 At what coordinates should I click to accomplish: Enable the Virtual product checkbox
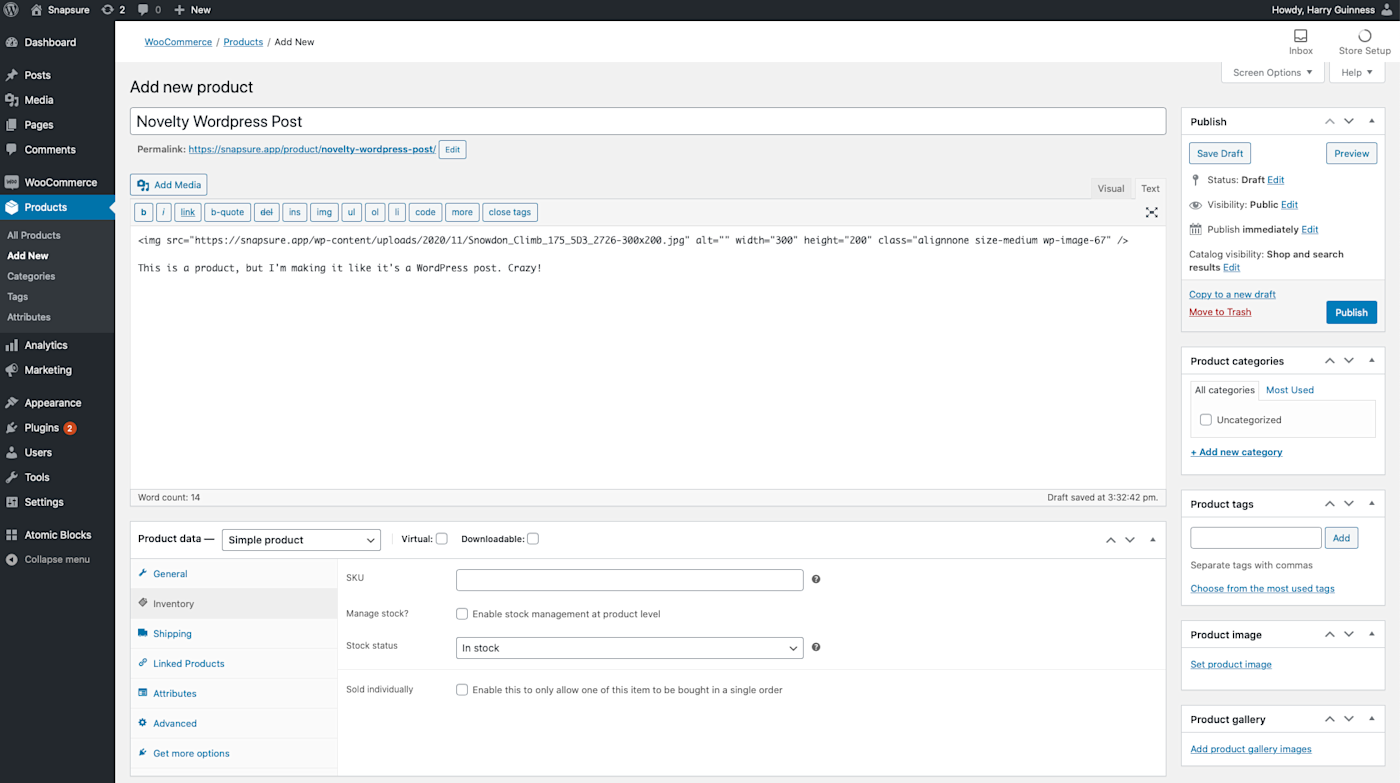(441, 539)
